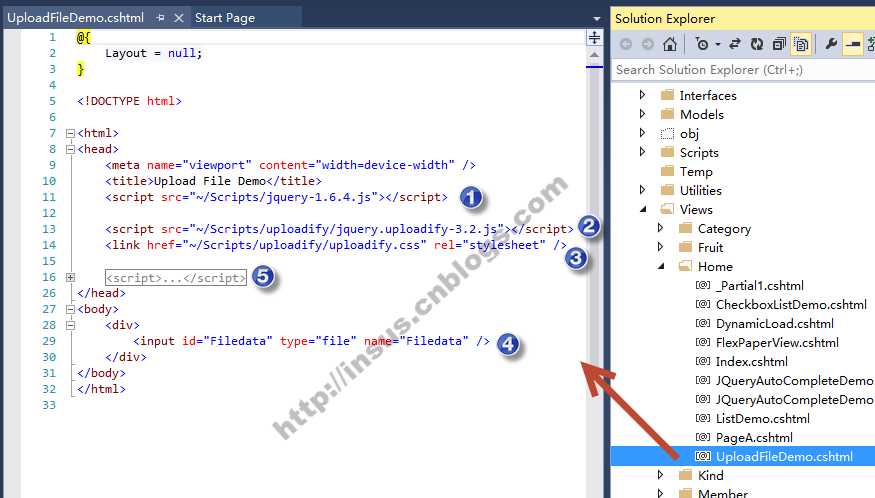875x498 pixels.
Task: Click Sync with Active Document icon
Action: click(x=735, y=44)
